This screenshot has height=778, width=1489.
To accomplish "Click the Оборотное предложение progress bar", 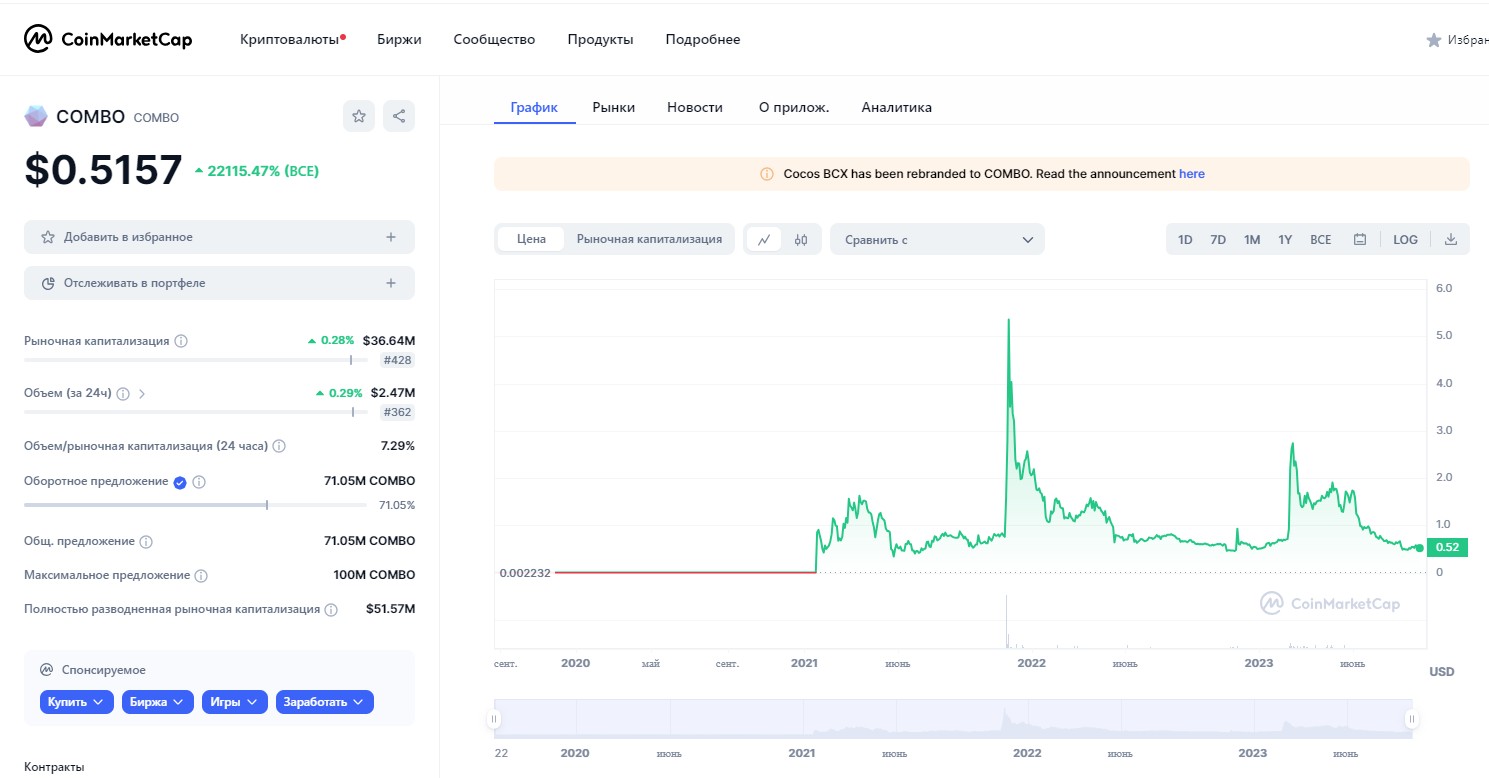I will pyautogui.click(x=196, y=505).
